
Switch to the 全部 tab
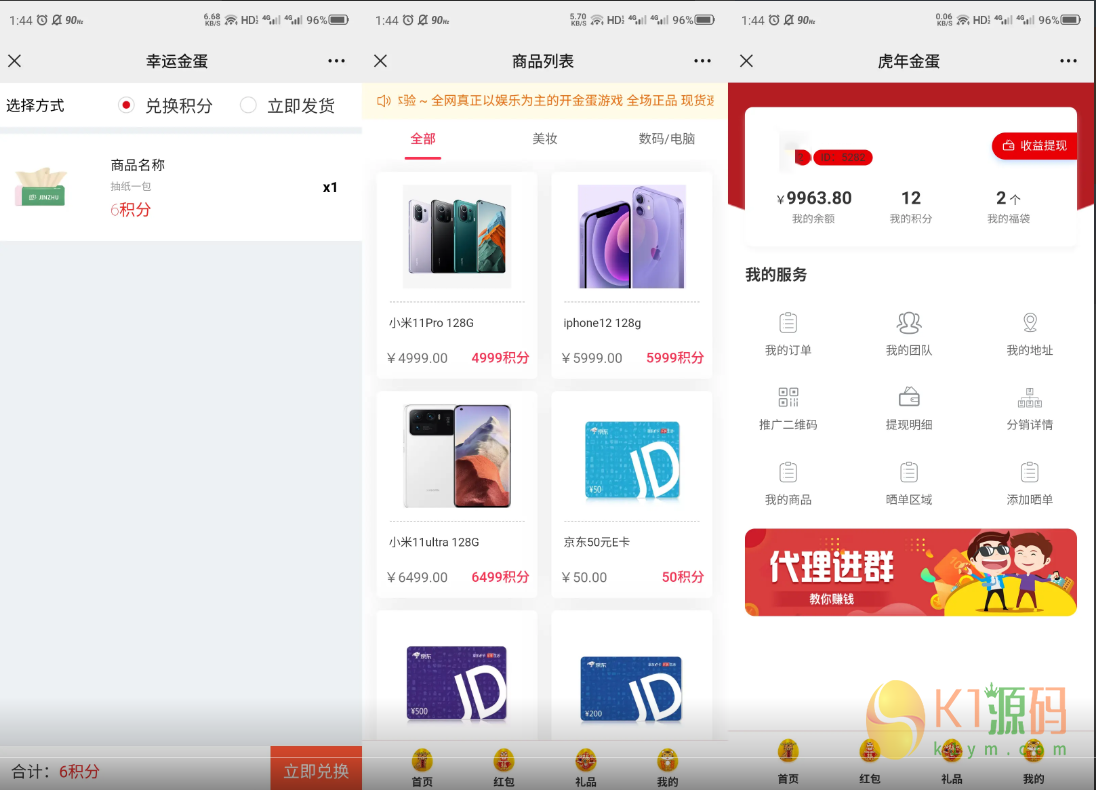[x=422, y=138]
